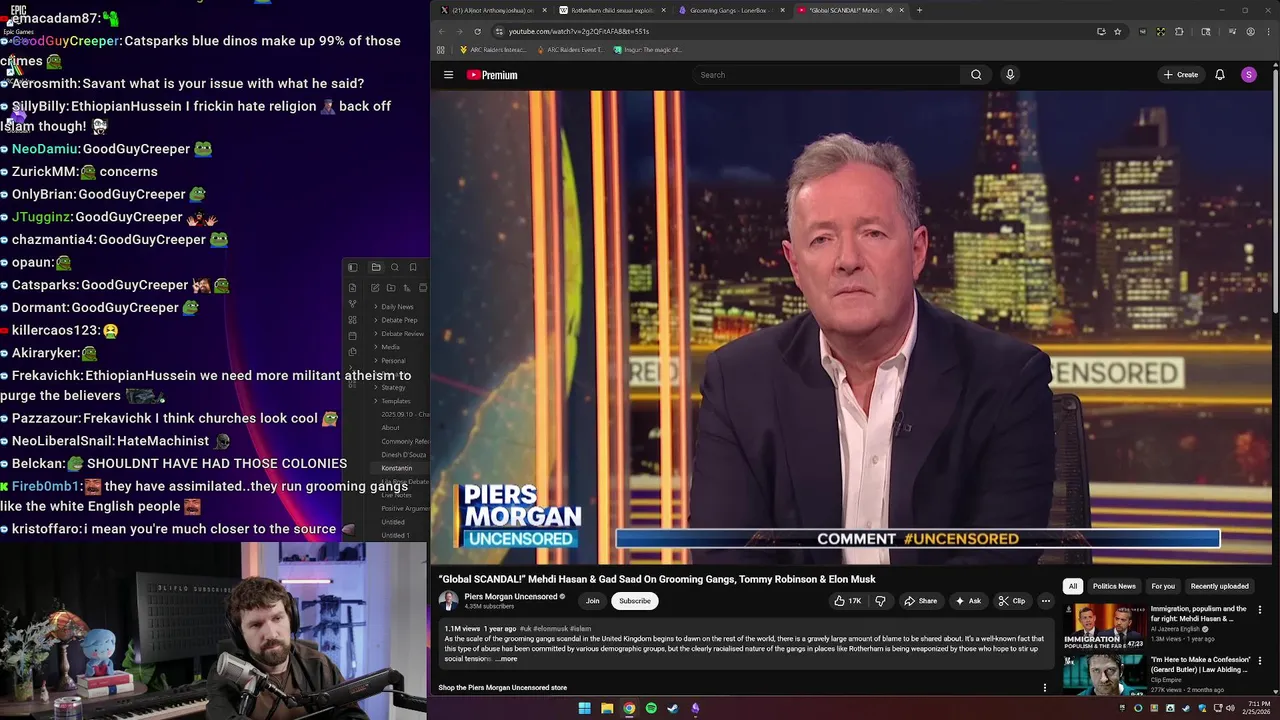
Task: Expand Debate Review folder in Obsidian
Action: click(x=402, y=334)
